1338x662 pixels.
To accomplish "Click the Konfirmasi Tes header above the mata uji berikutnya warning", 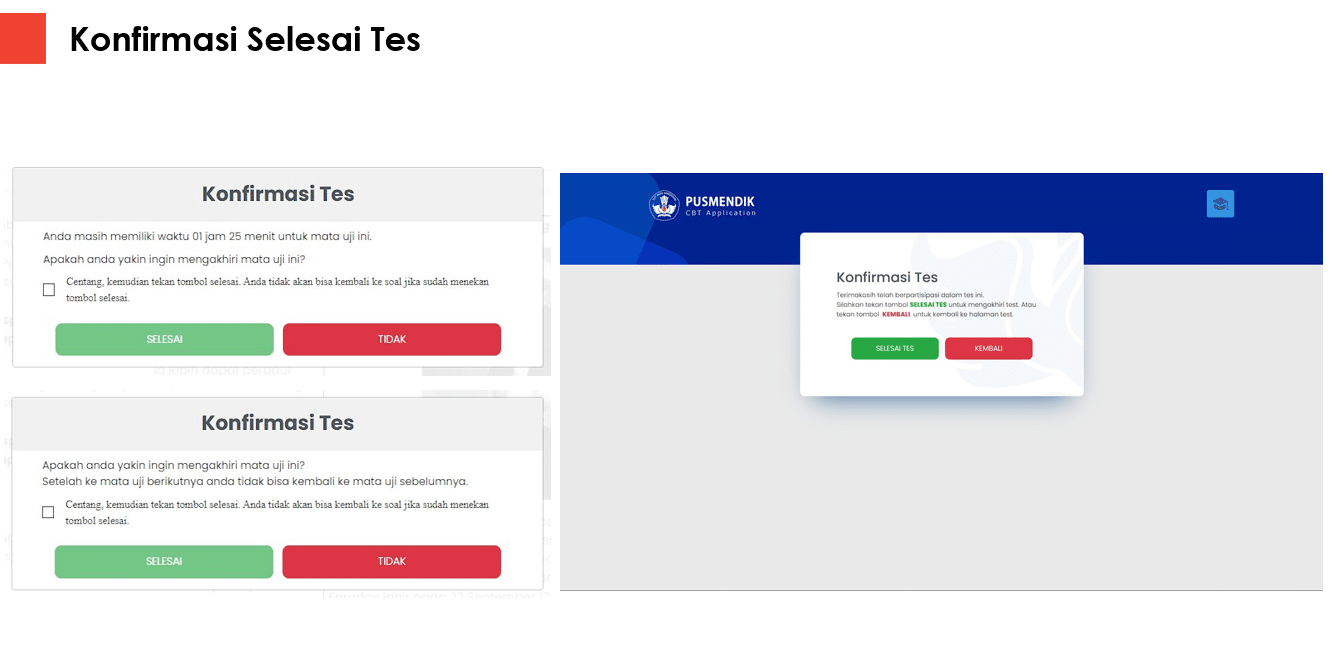I will tap(278, 423).
